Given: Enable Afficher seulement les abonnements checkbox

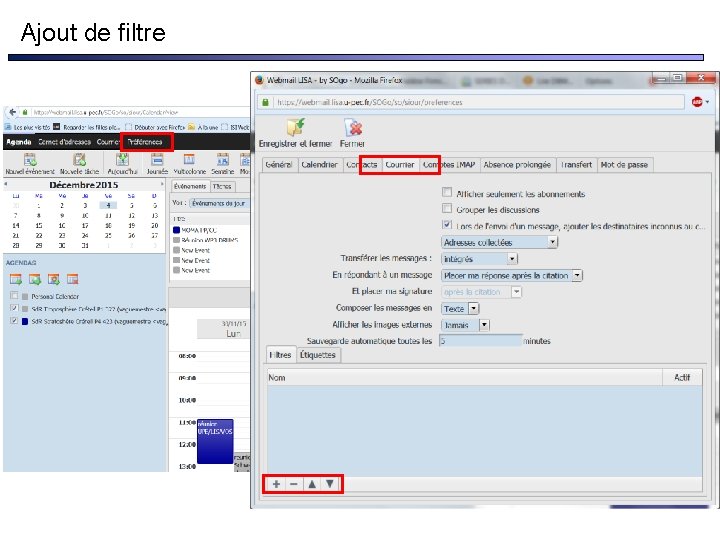Looking at the screenshot, I should 447,192.
